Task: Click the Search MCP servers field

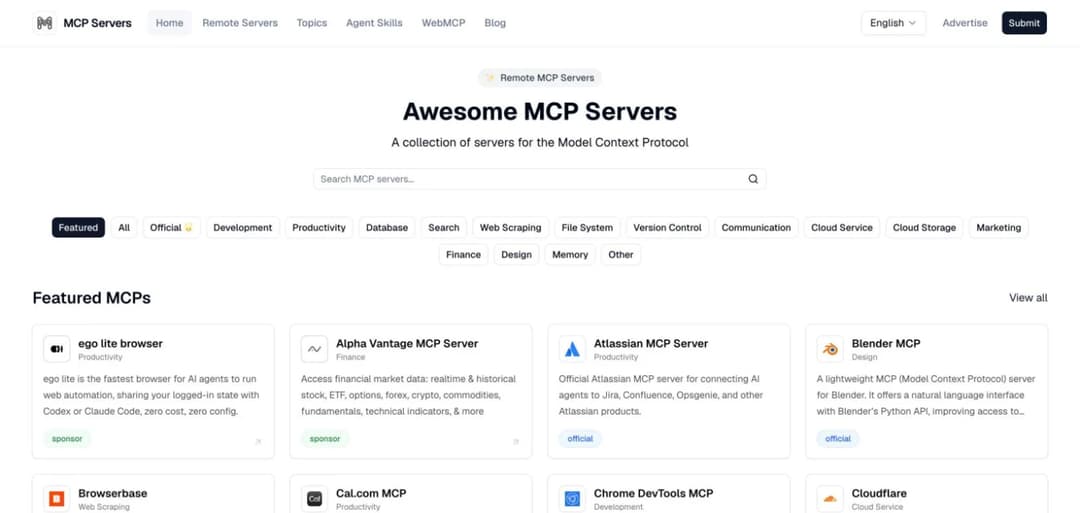Action: pyautogui.click(x=540, y=179)
